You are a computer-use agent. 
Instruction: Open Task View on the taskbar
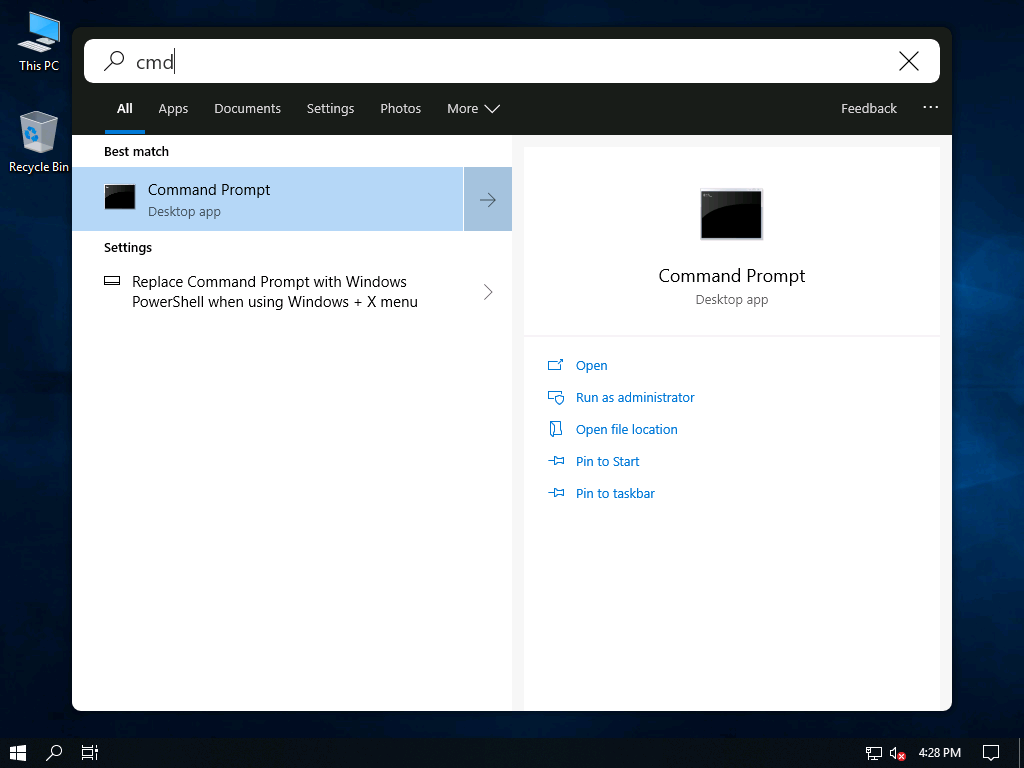tap(89, 753)
